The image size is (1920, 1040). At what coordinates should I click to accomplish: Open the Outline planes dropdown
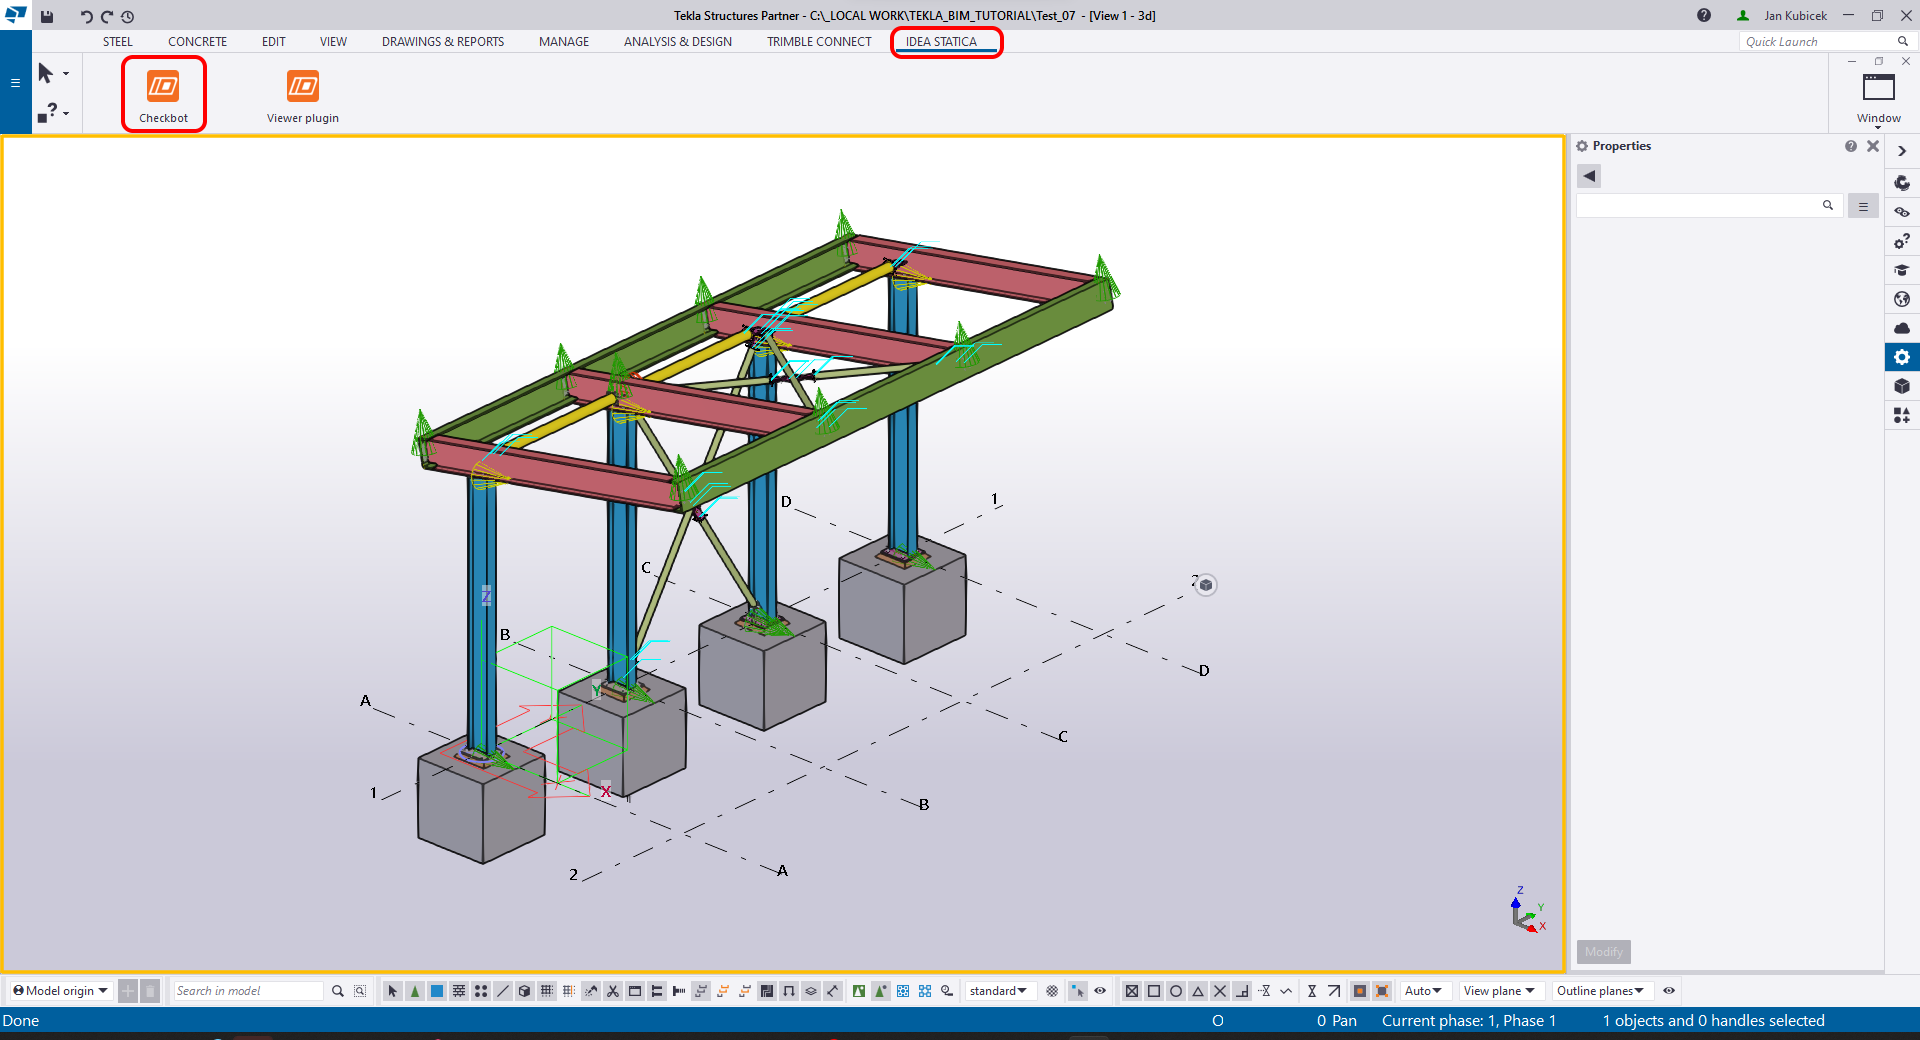click(x=1600, y=991)
